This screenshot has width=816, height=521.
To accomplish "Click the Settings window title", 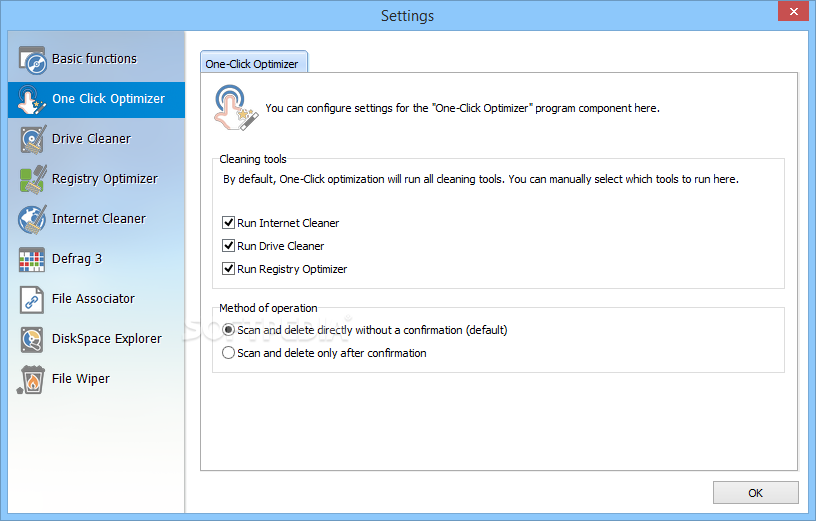I will pos(407,16).
